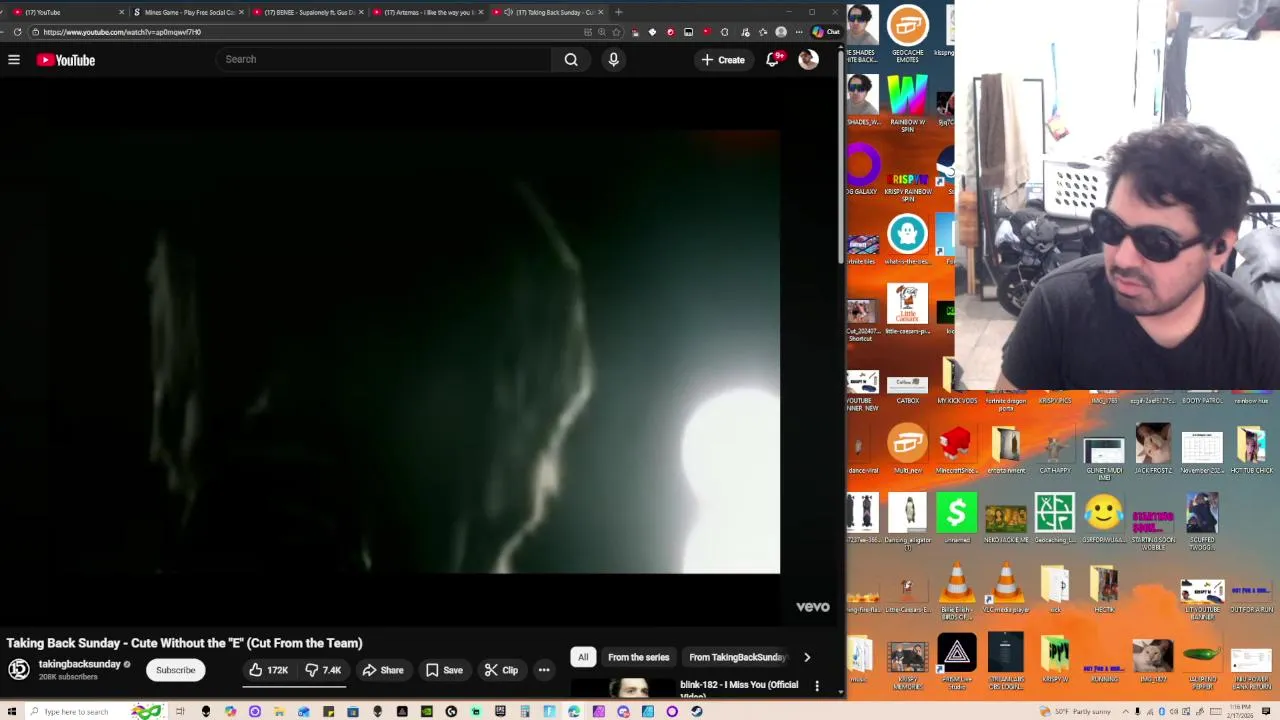The width and height of the screenshot is (1280, 720).
Task: Select the HECTIK desktop folder
Action: [x=1104, y=589]
